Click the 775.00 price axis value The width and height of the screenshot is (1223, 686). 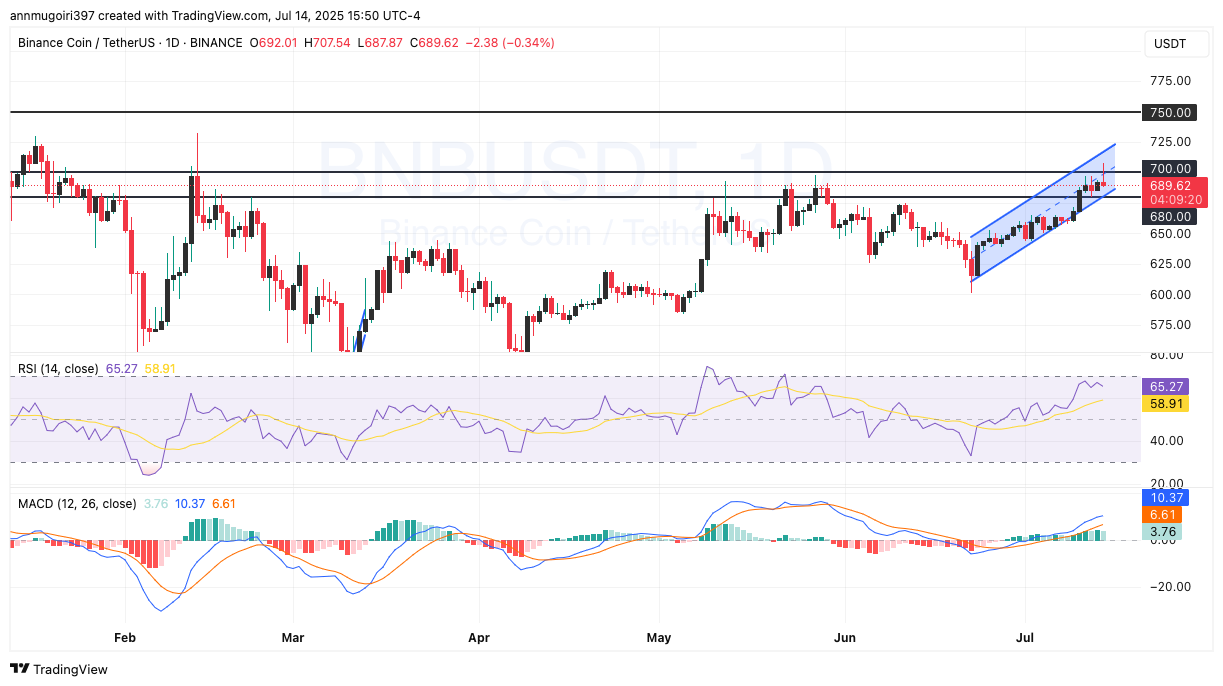(x=1169, y=81)
